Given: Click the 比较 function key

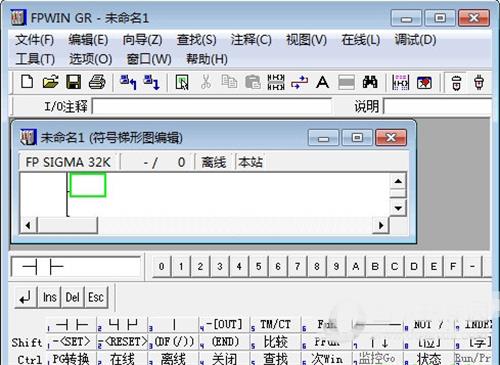Looking at the screenshot, I should coord(275,342).
